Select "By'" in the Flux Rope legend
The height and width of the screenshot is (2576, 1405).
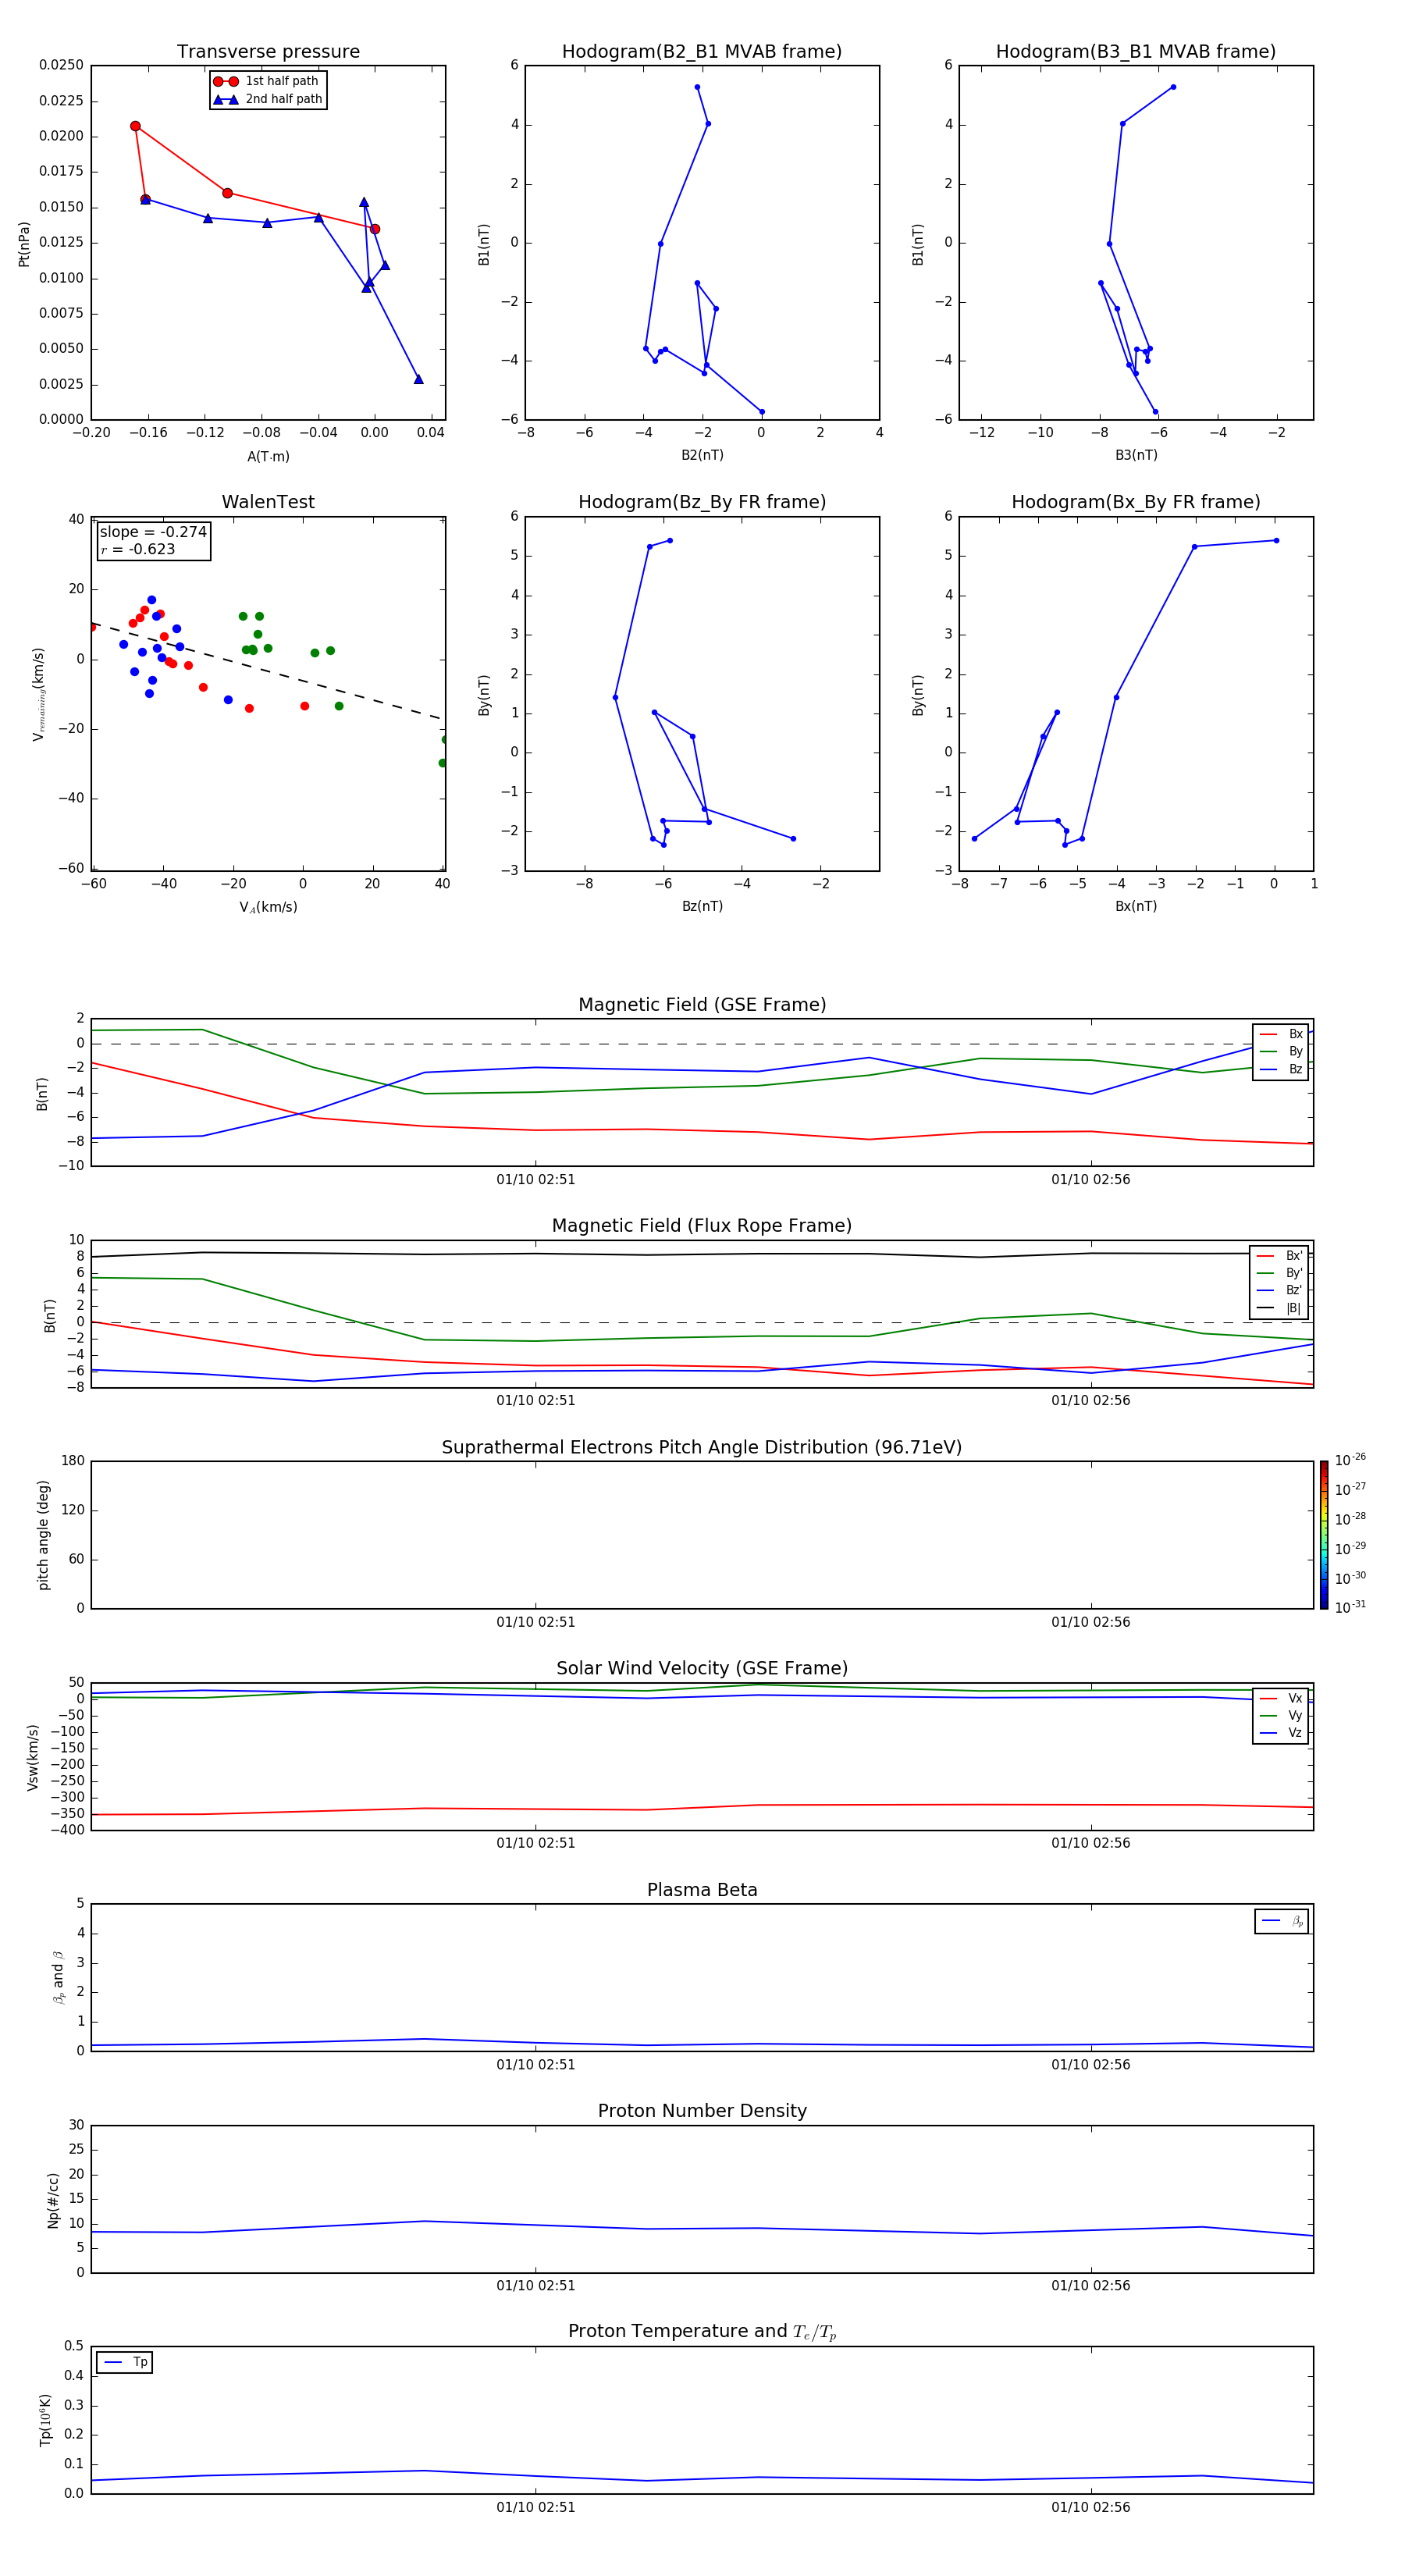pos(1280,1273)
